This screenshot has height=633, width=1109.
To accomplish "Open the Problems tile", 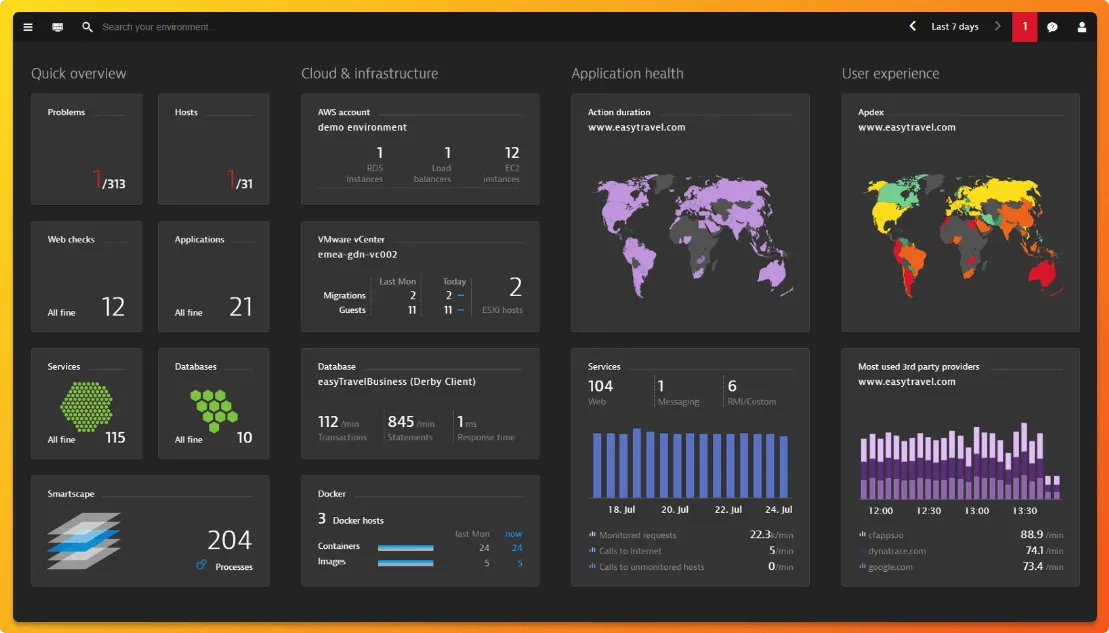I will 87,149.
